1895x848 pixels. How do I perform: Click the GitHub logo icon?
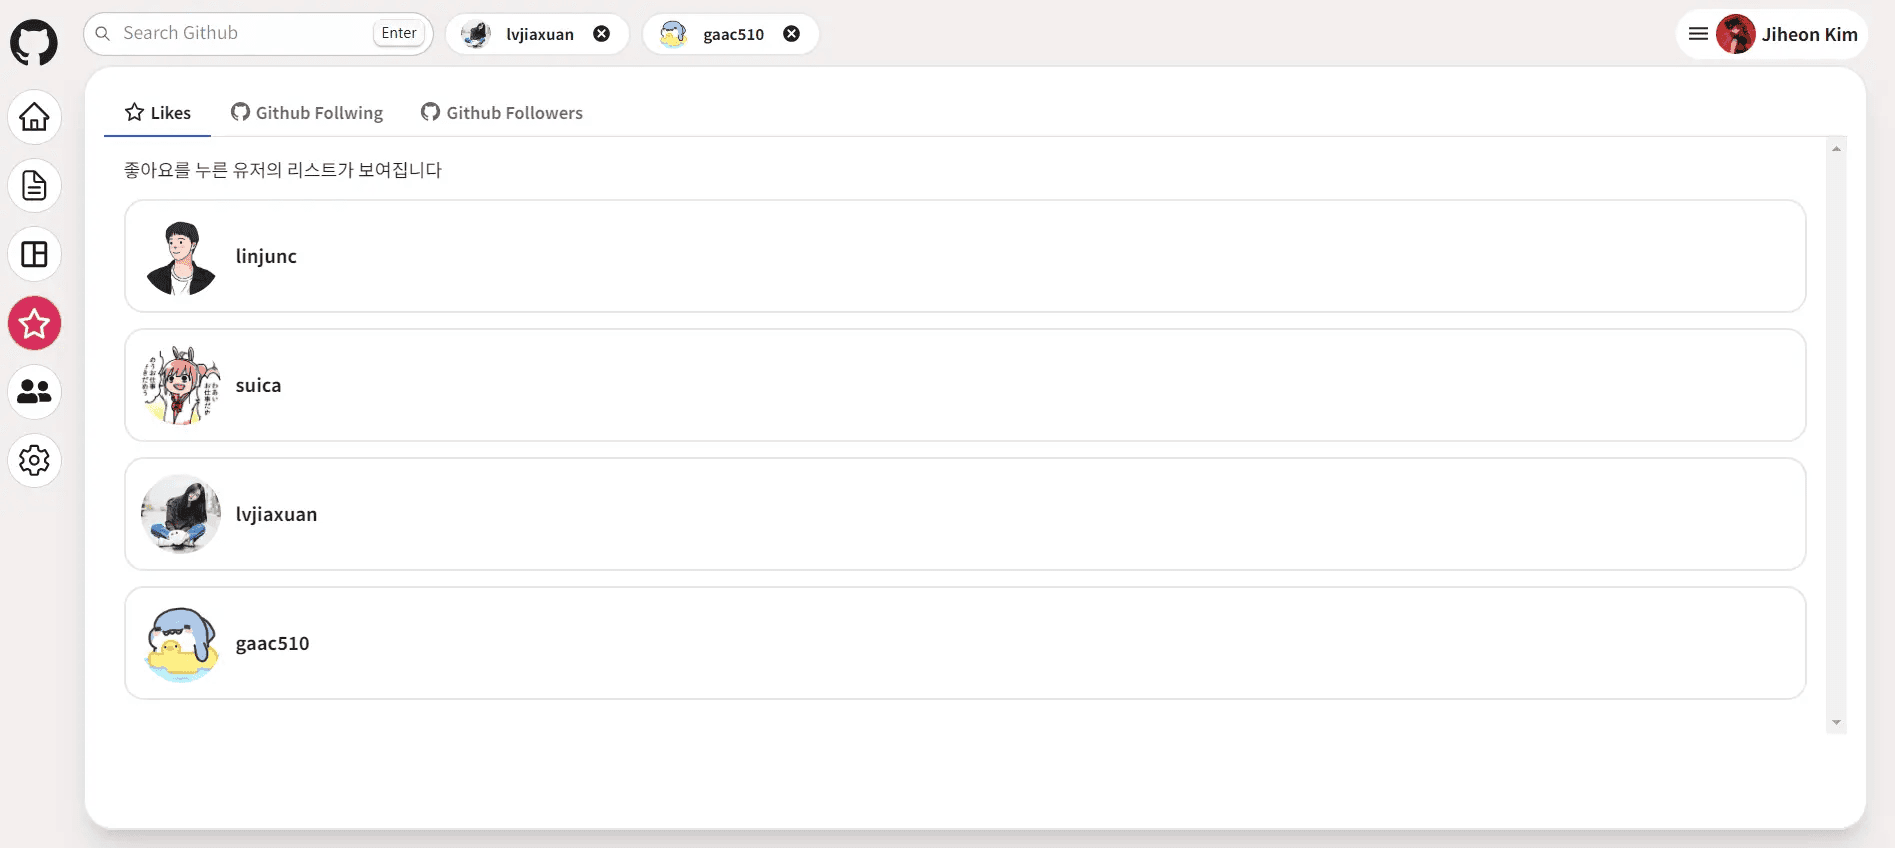click(34, 43)
